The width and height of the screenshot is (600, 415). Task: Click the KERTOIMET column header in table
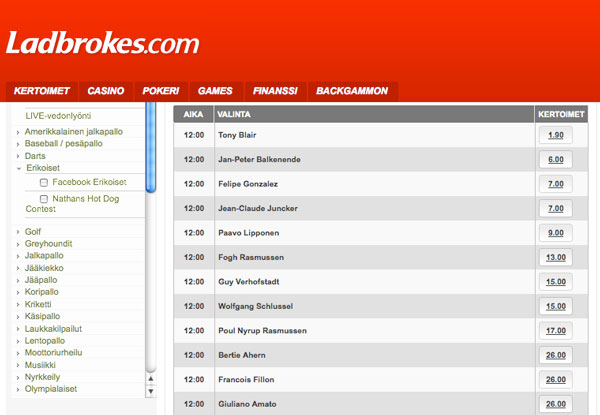coord(561,114)
